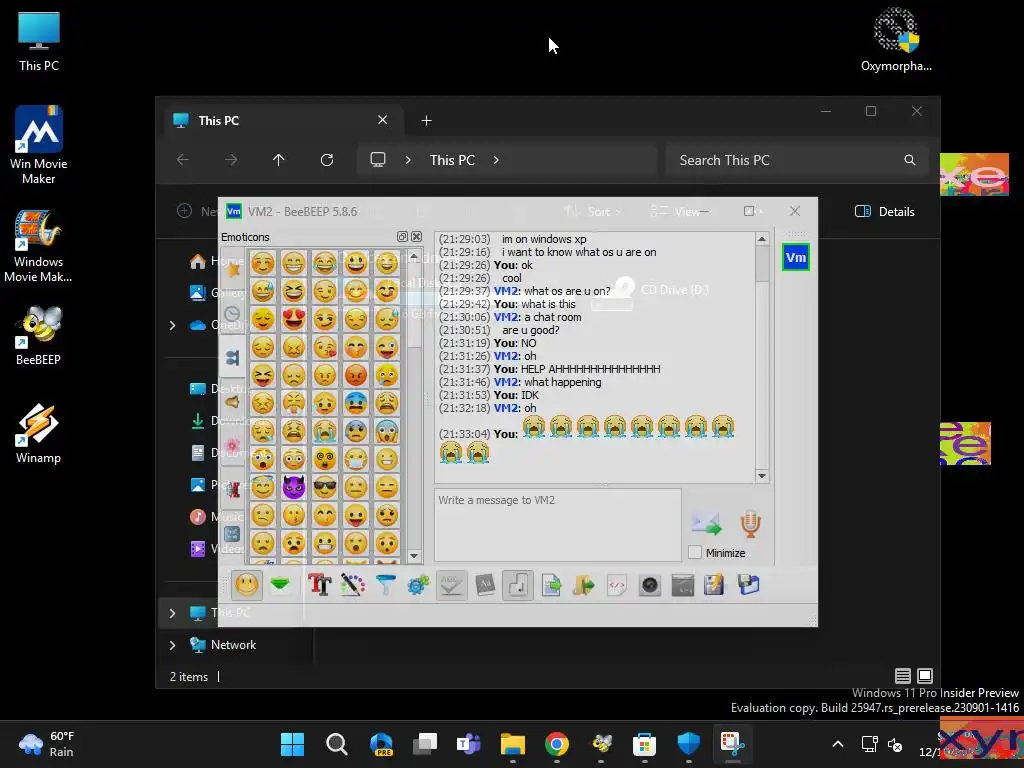Refresh the This PC view
This screenshot has width=1024, height=768.
click(x=327, y=160)
